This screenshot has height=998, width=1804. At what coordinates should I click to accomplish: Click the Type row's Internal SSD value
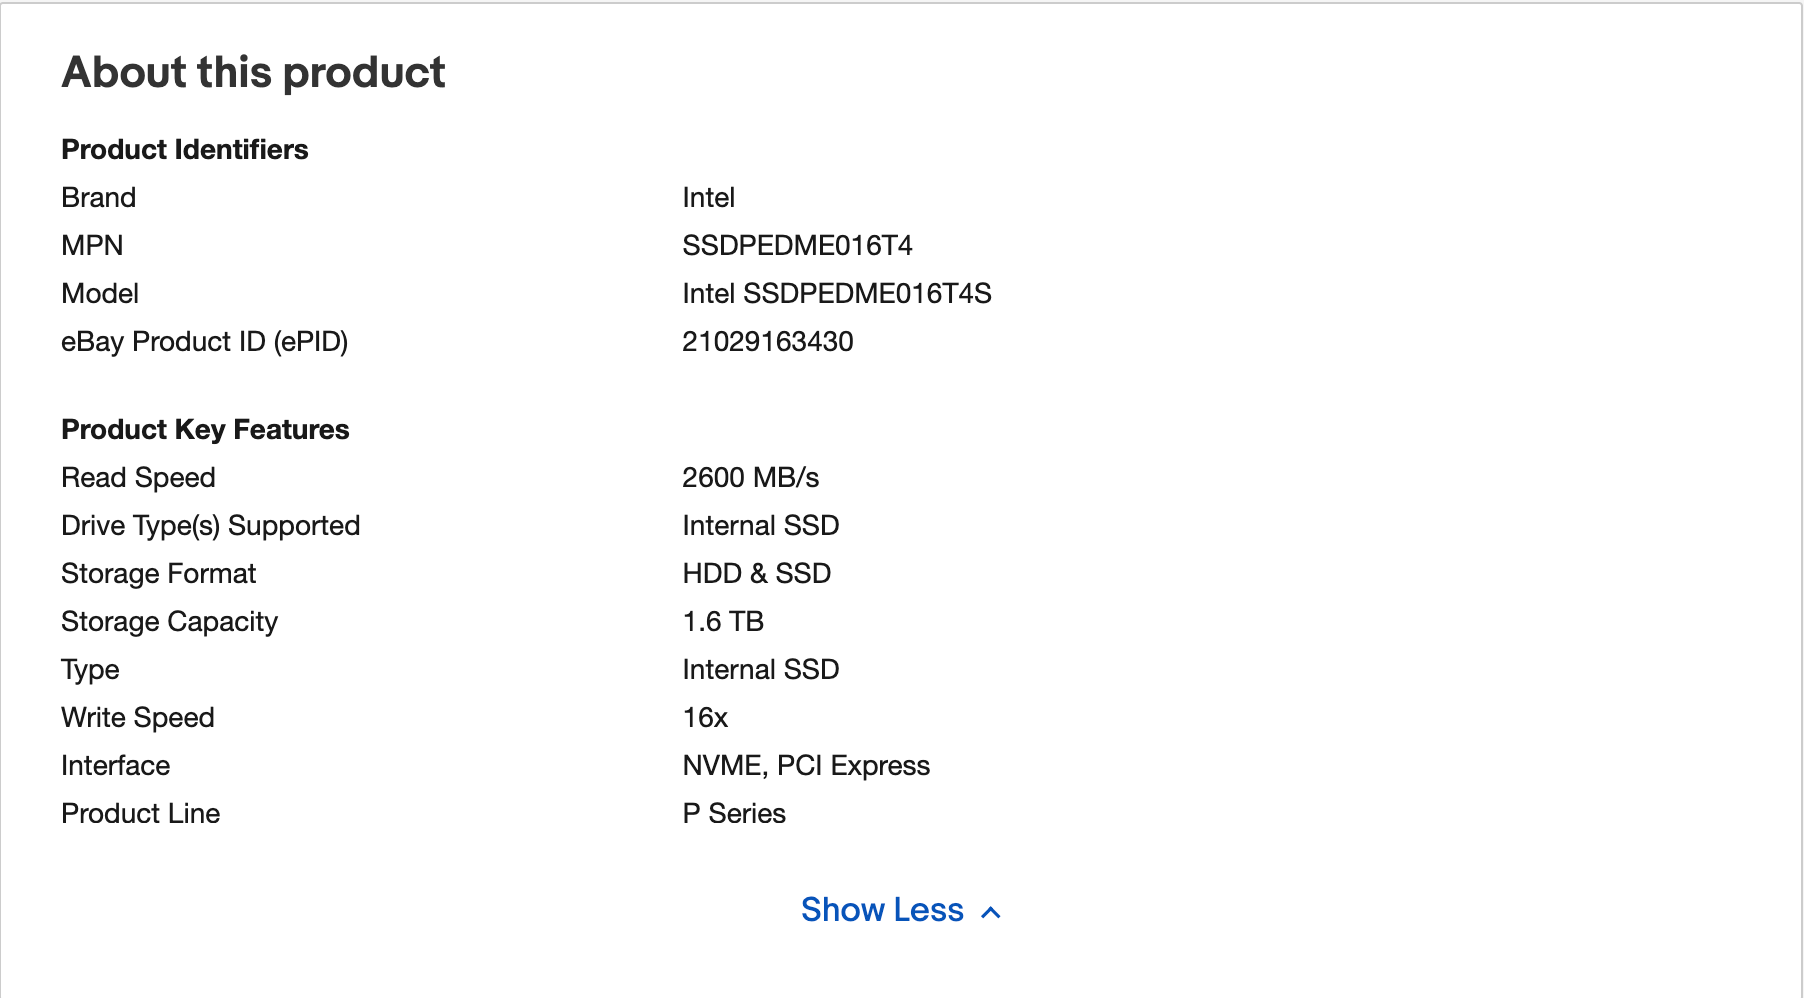click(760, 669)
